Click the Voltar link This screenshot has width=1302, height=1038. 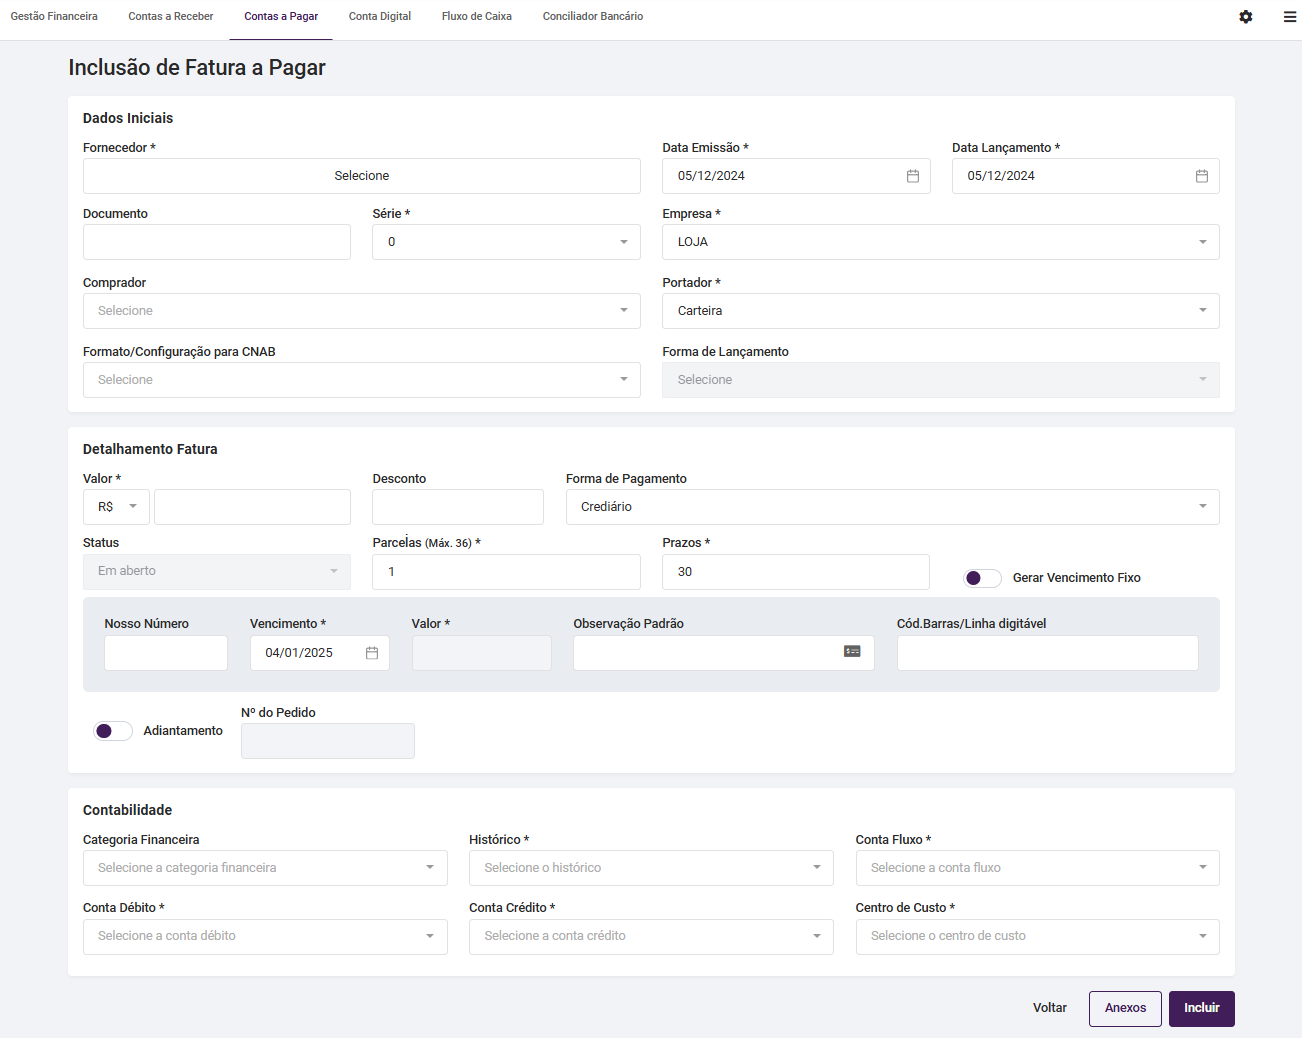[1049, 1008]
